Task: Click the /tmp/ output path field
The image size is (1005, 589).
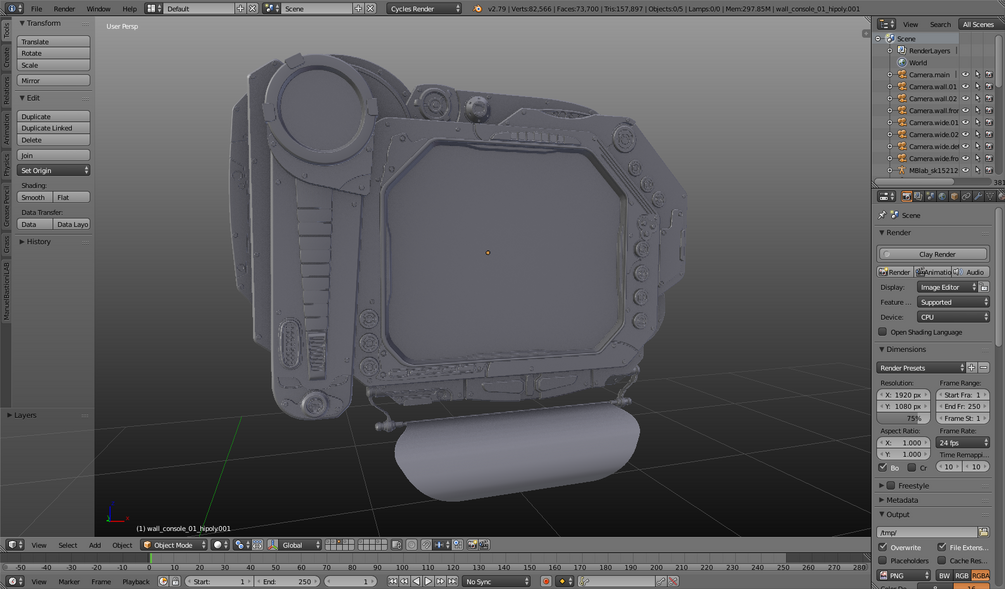Action: 926,532
